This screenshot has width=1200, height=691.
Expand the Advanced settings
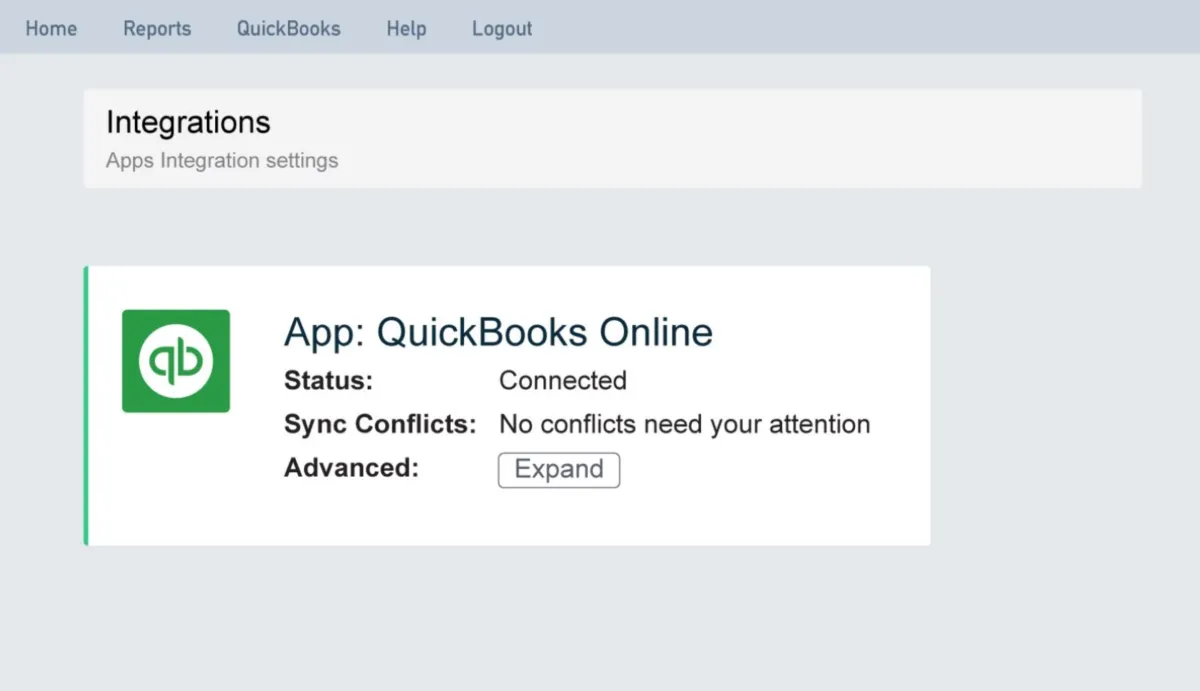click(559, 470)
